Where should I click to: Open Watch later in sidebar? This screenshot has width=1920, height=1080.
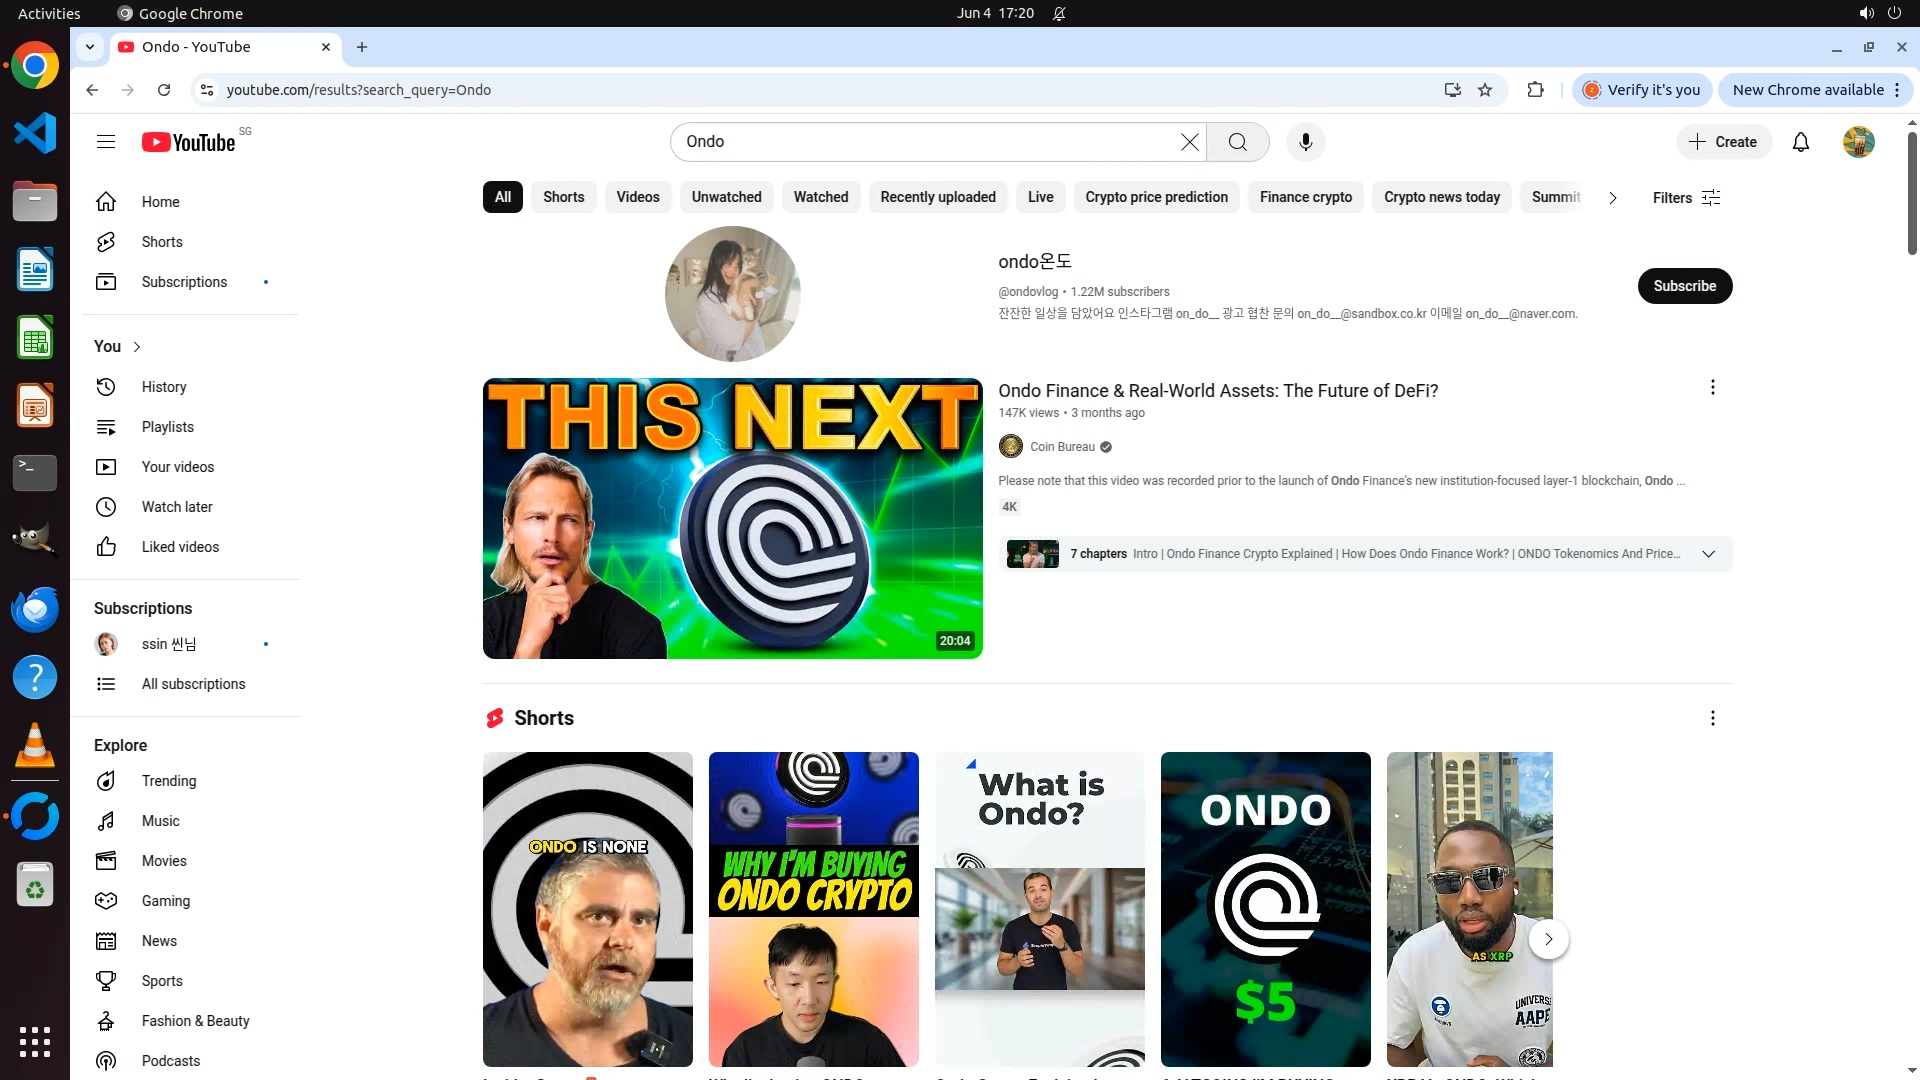point(177,507)
